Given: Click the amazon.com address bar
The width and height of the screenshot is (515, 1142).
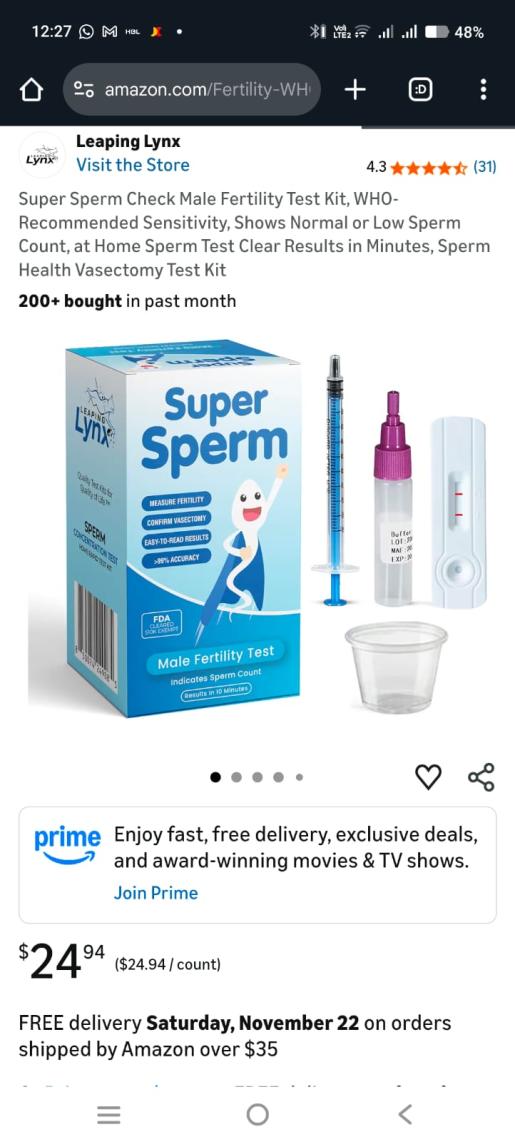Looking at the screenshot, I should 192,90.
